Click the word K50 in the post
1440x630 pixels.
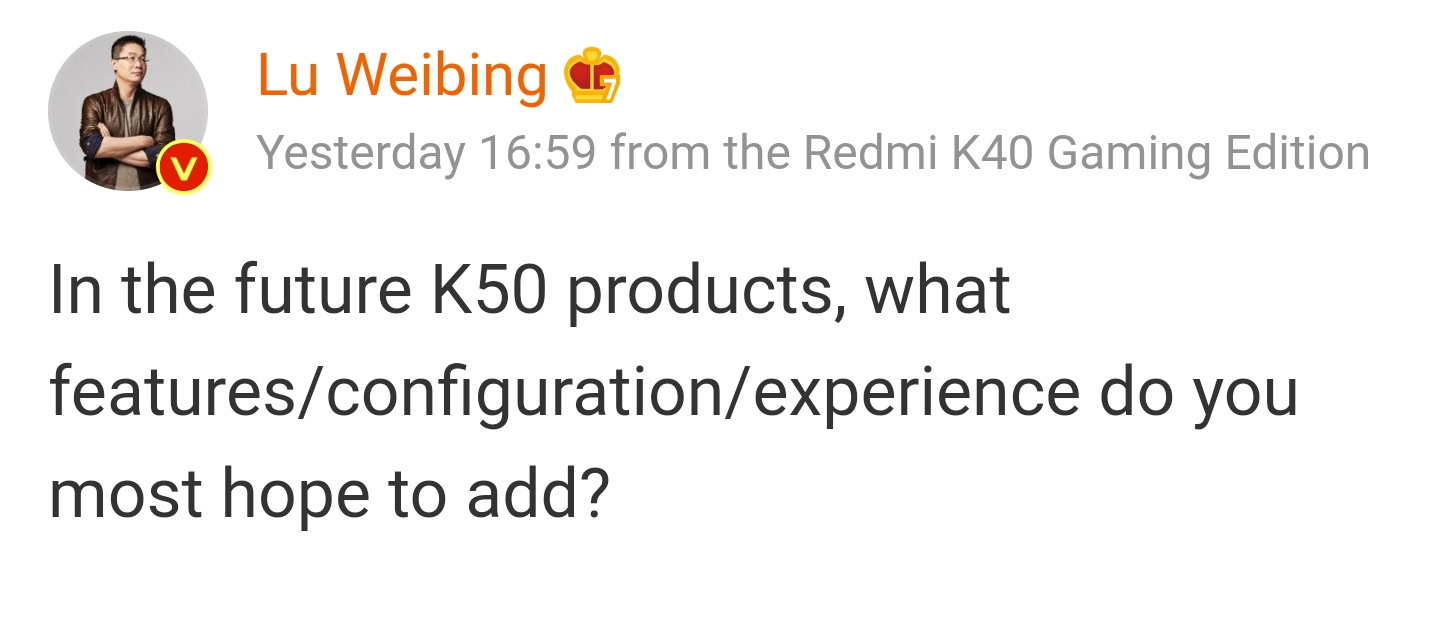489,290
